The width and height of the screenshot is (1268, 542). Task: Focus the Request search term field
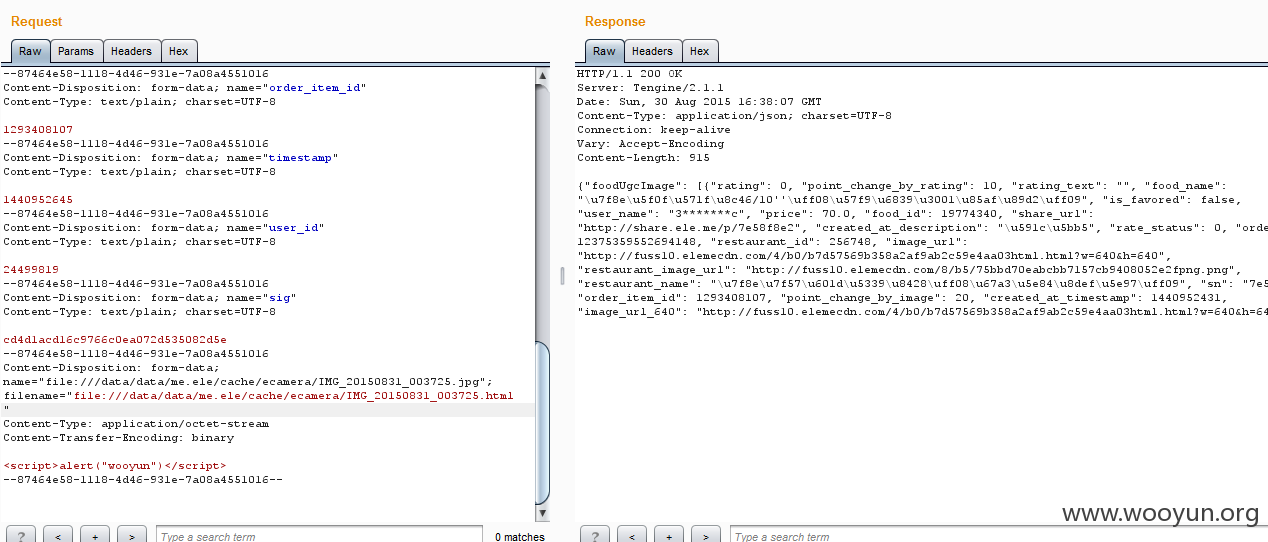point(319,536)
